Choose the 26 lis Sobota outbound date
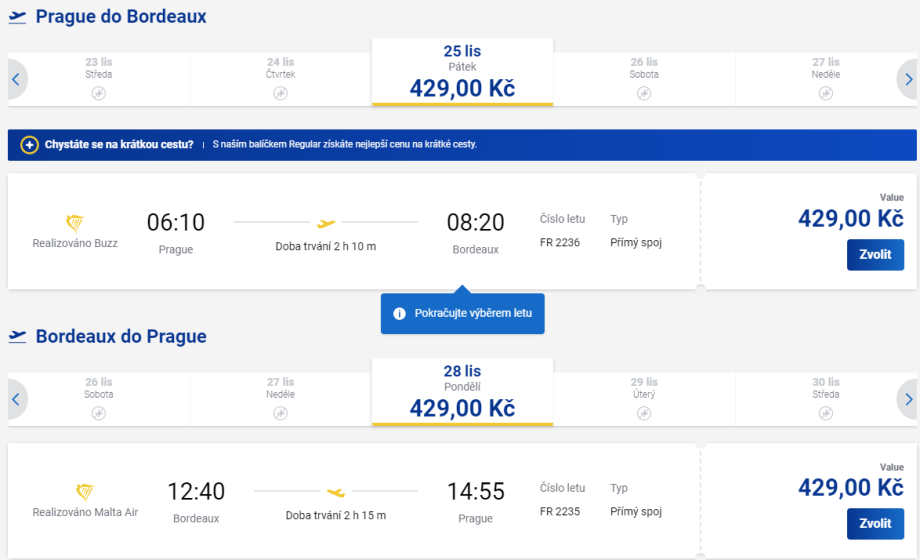Image resolution: width=920 pixels, height=560 pixels. [644, 78]
